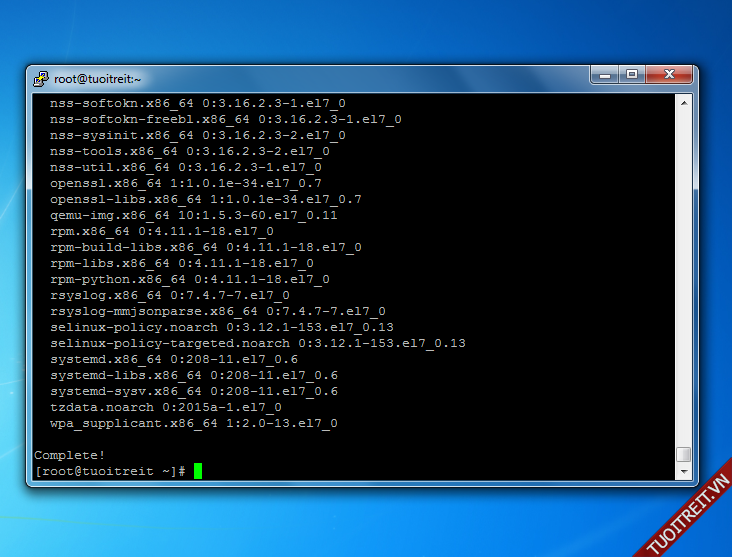Viewport: 732px width, 557px height.
Task: Minimize the PuTTY terminal window
Action: [605, 75]
